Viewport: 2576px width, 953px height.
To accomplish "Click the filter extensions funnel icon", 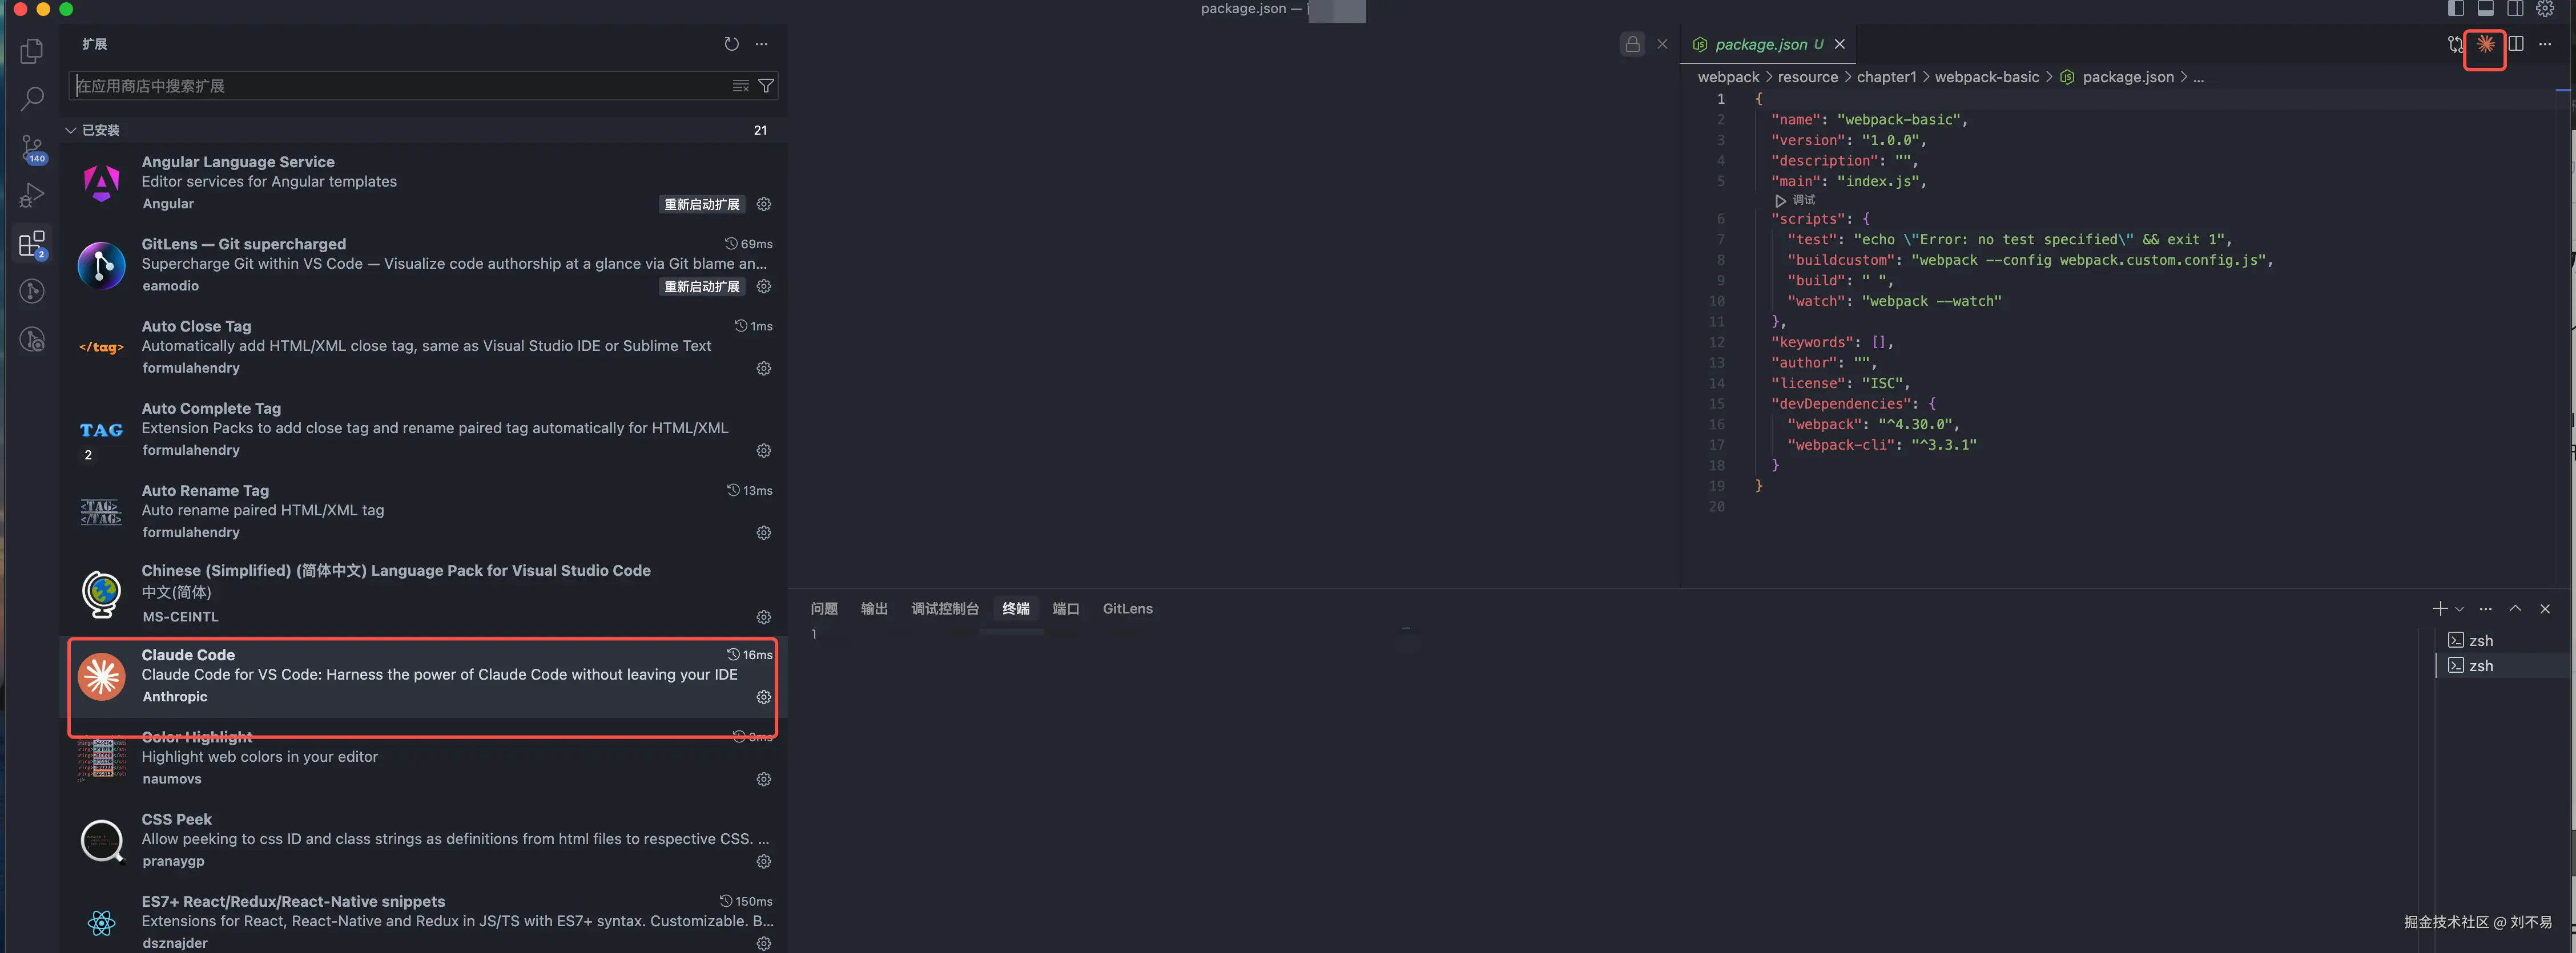I will point(766,86).
